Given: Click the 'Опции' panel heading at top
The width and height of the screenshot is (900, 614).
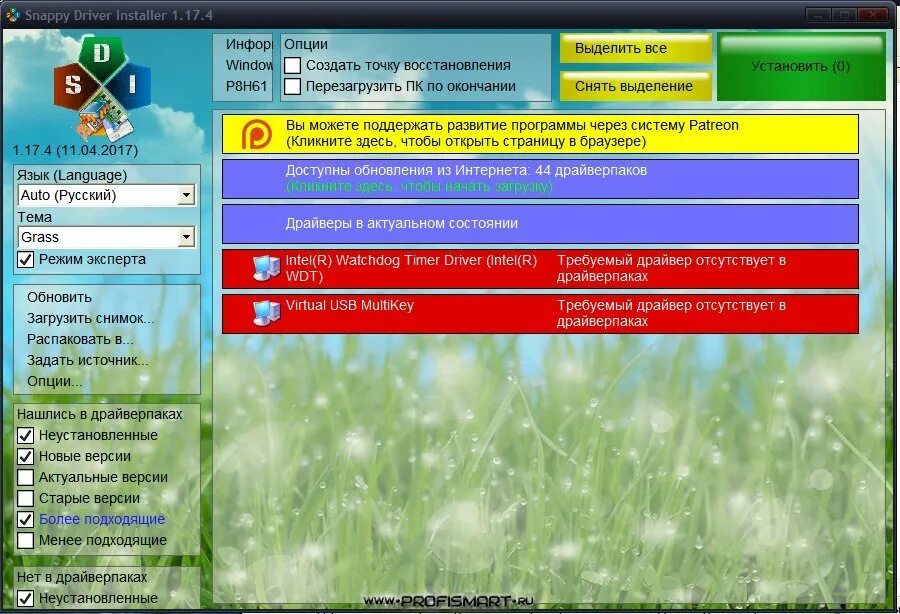Looking at the screenshot, I should coord(306,44).
